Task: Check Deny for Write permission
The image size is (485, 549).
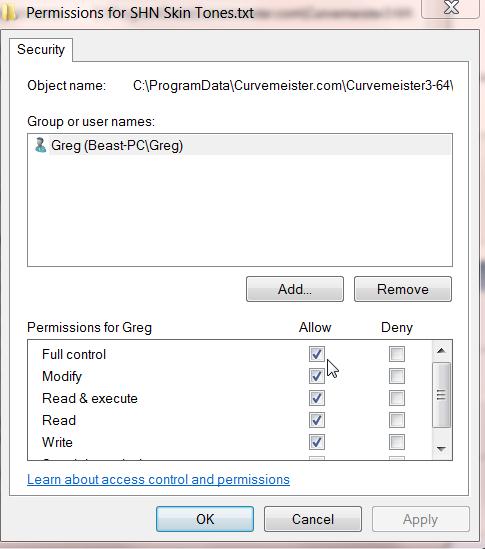Action: click(397, 442)
